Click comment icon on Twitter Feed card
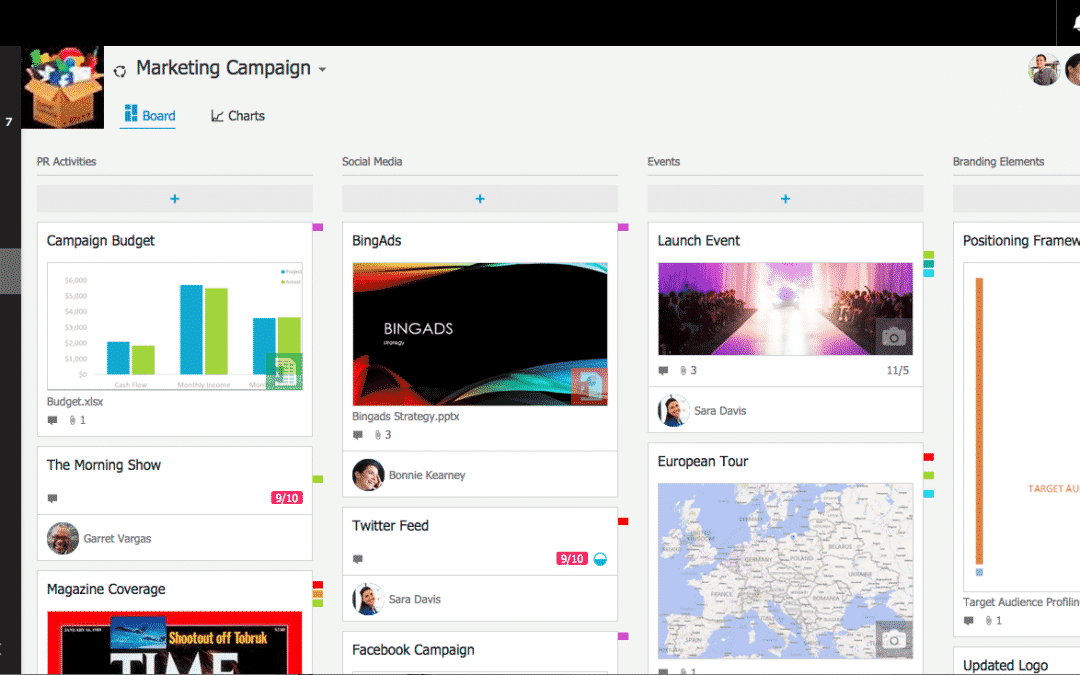 [357, 559]
